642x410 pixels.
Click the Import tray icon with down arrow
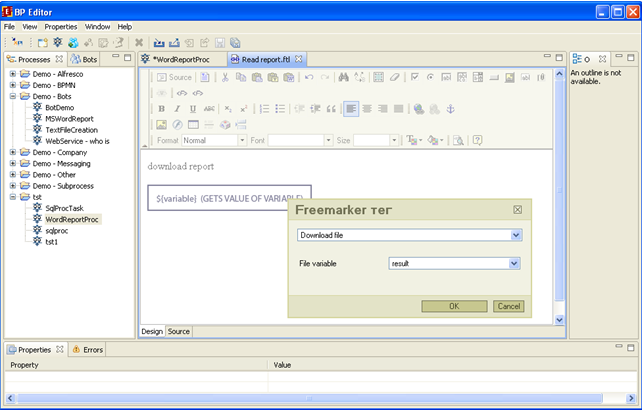click(159, 43)
